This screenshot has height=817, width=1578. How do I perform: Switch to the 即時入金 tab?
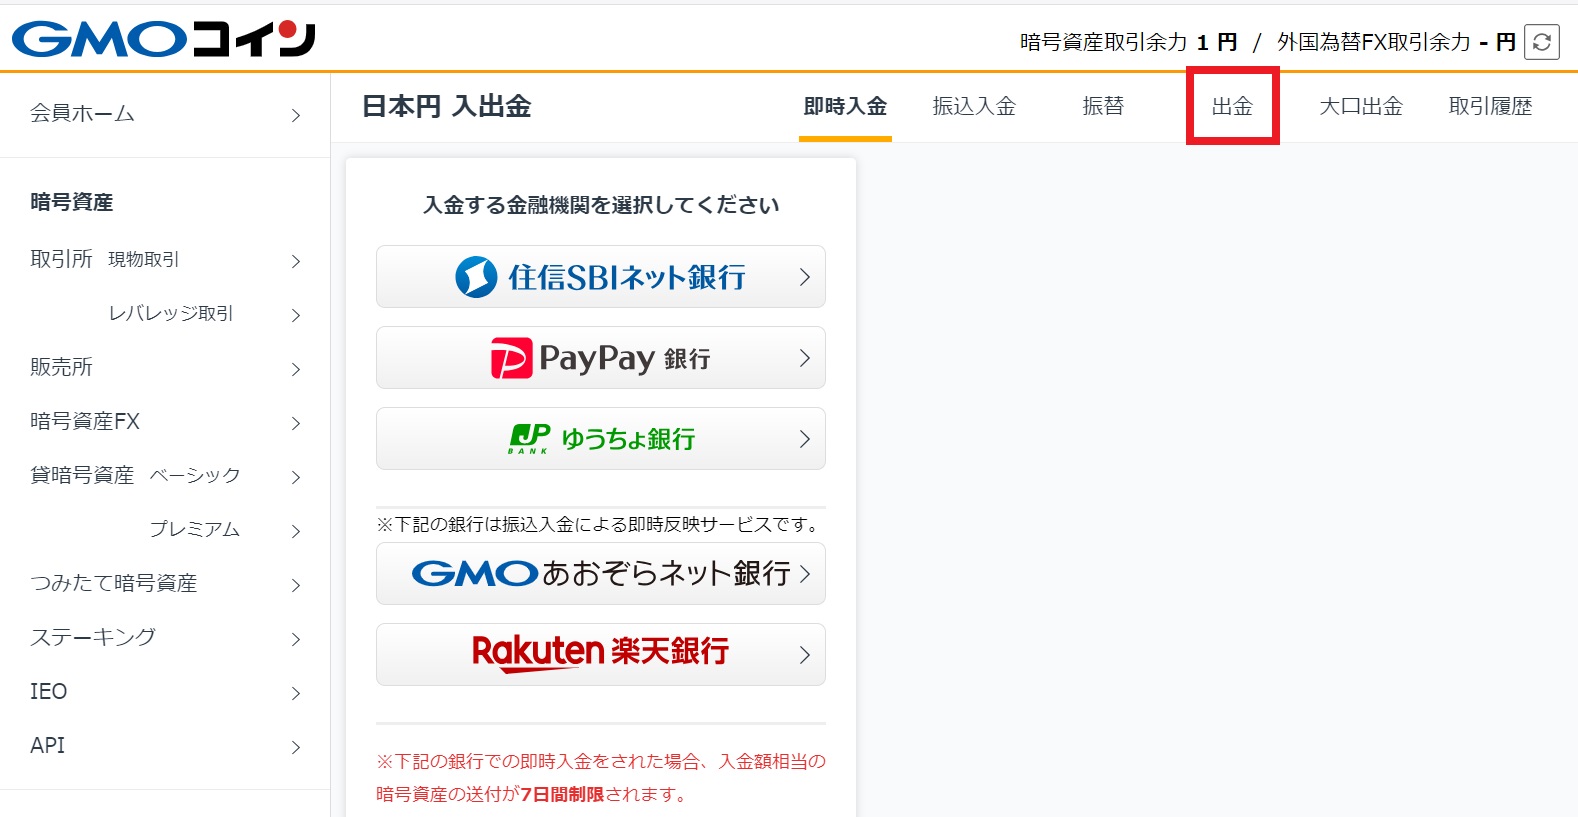point(845,106)
